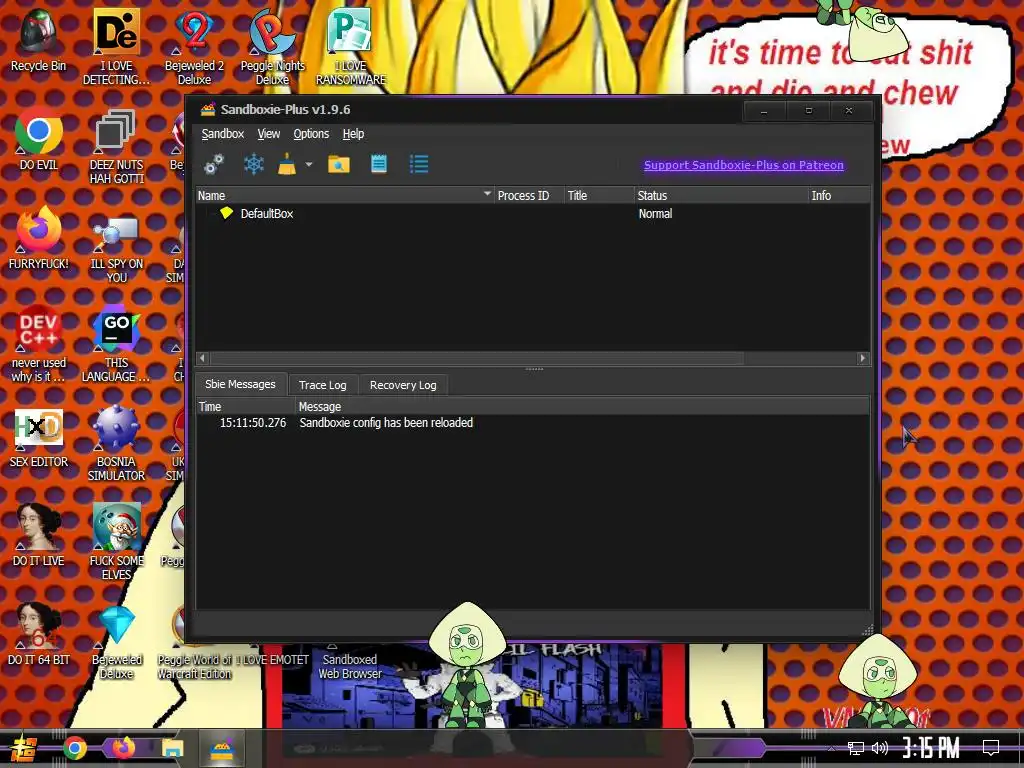The width and height of the screenshot is (1024, 768).
Task: Open the Settings gears icon in Sandboxie toolbar
Action: [214, 164]
